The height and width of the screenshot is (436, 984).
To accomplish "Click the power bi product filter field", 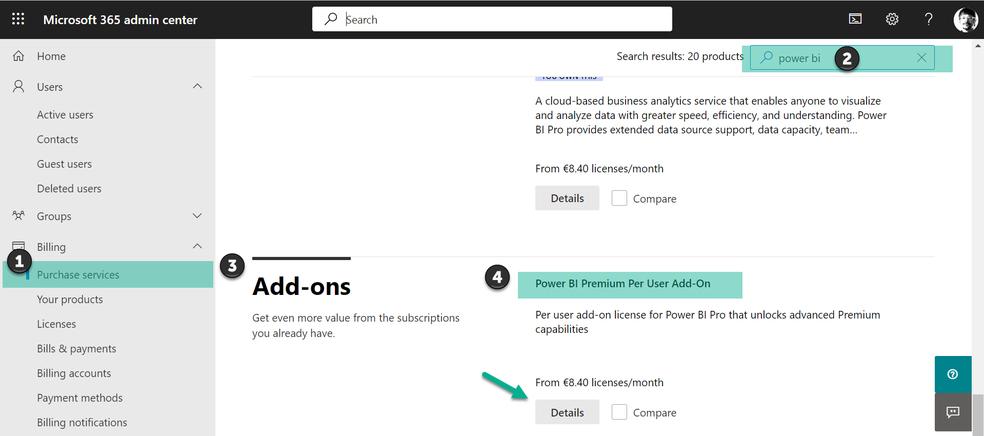I will [x=842, y=58].
